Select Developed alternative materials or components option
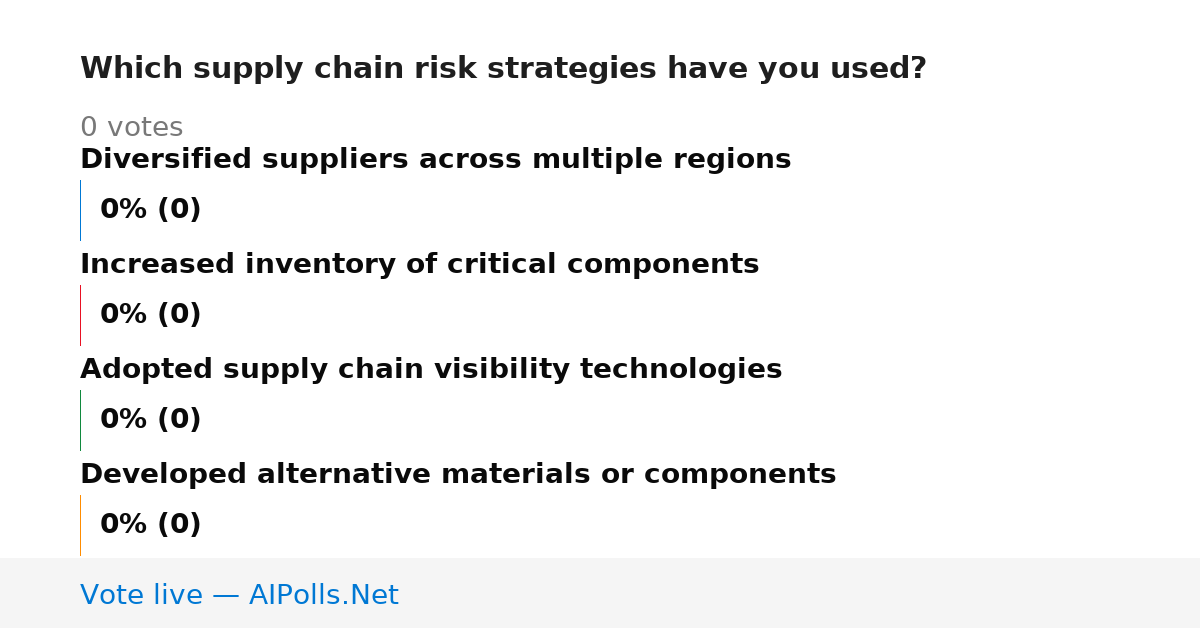The width and height of the screenshot is (1200, 628). tap(458, 475)
